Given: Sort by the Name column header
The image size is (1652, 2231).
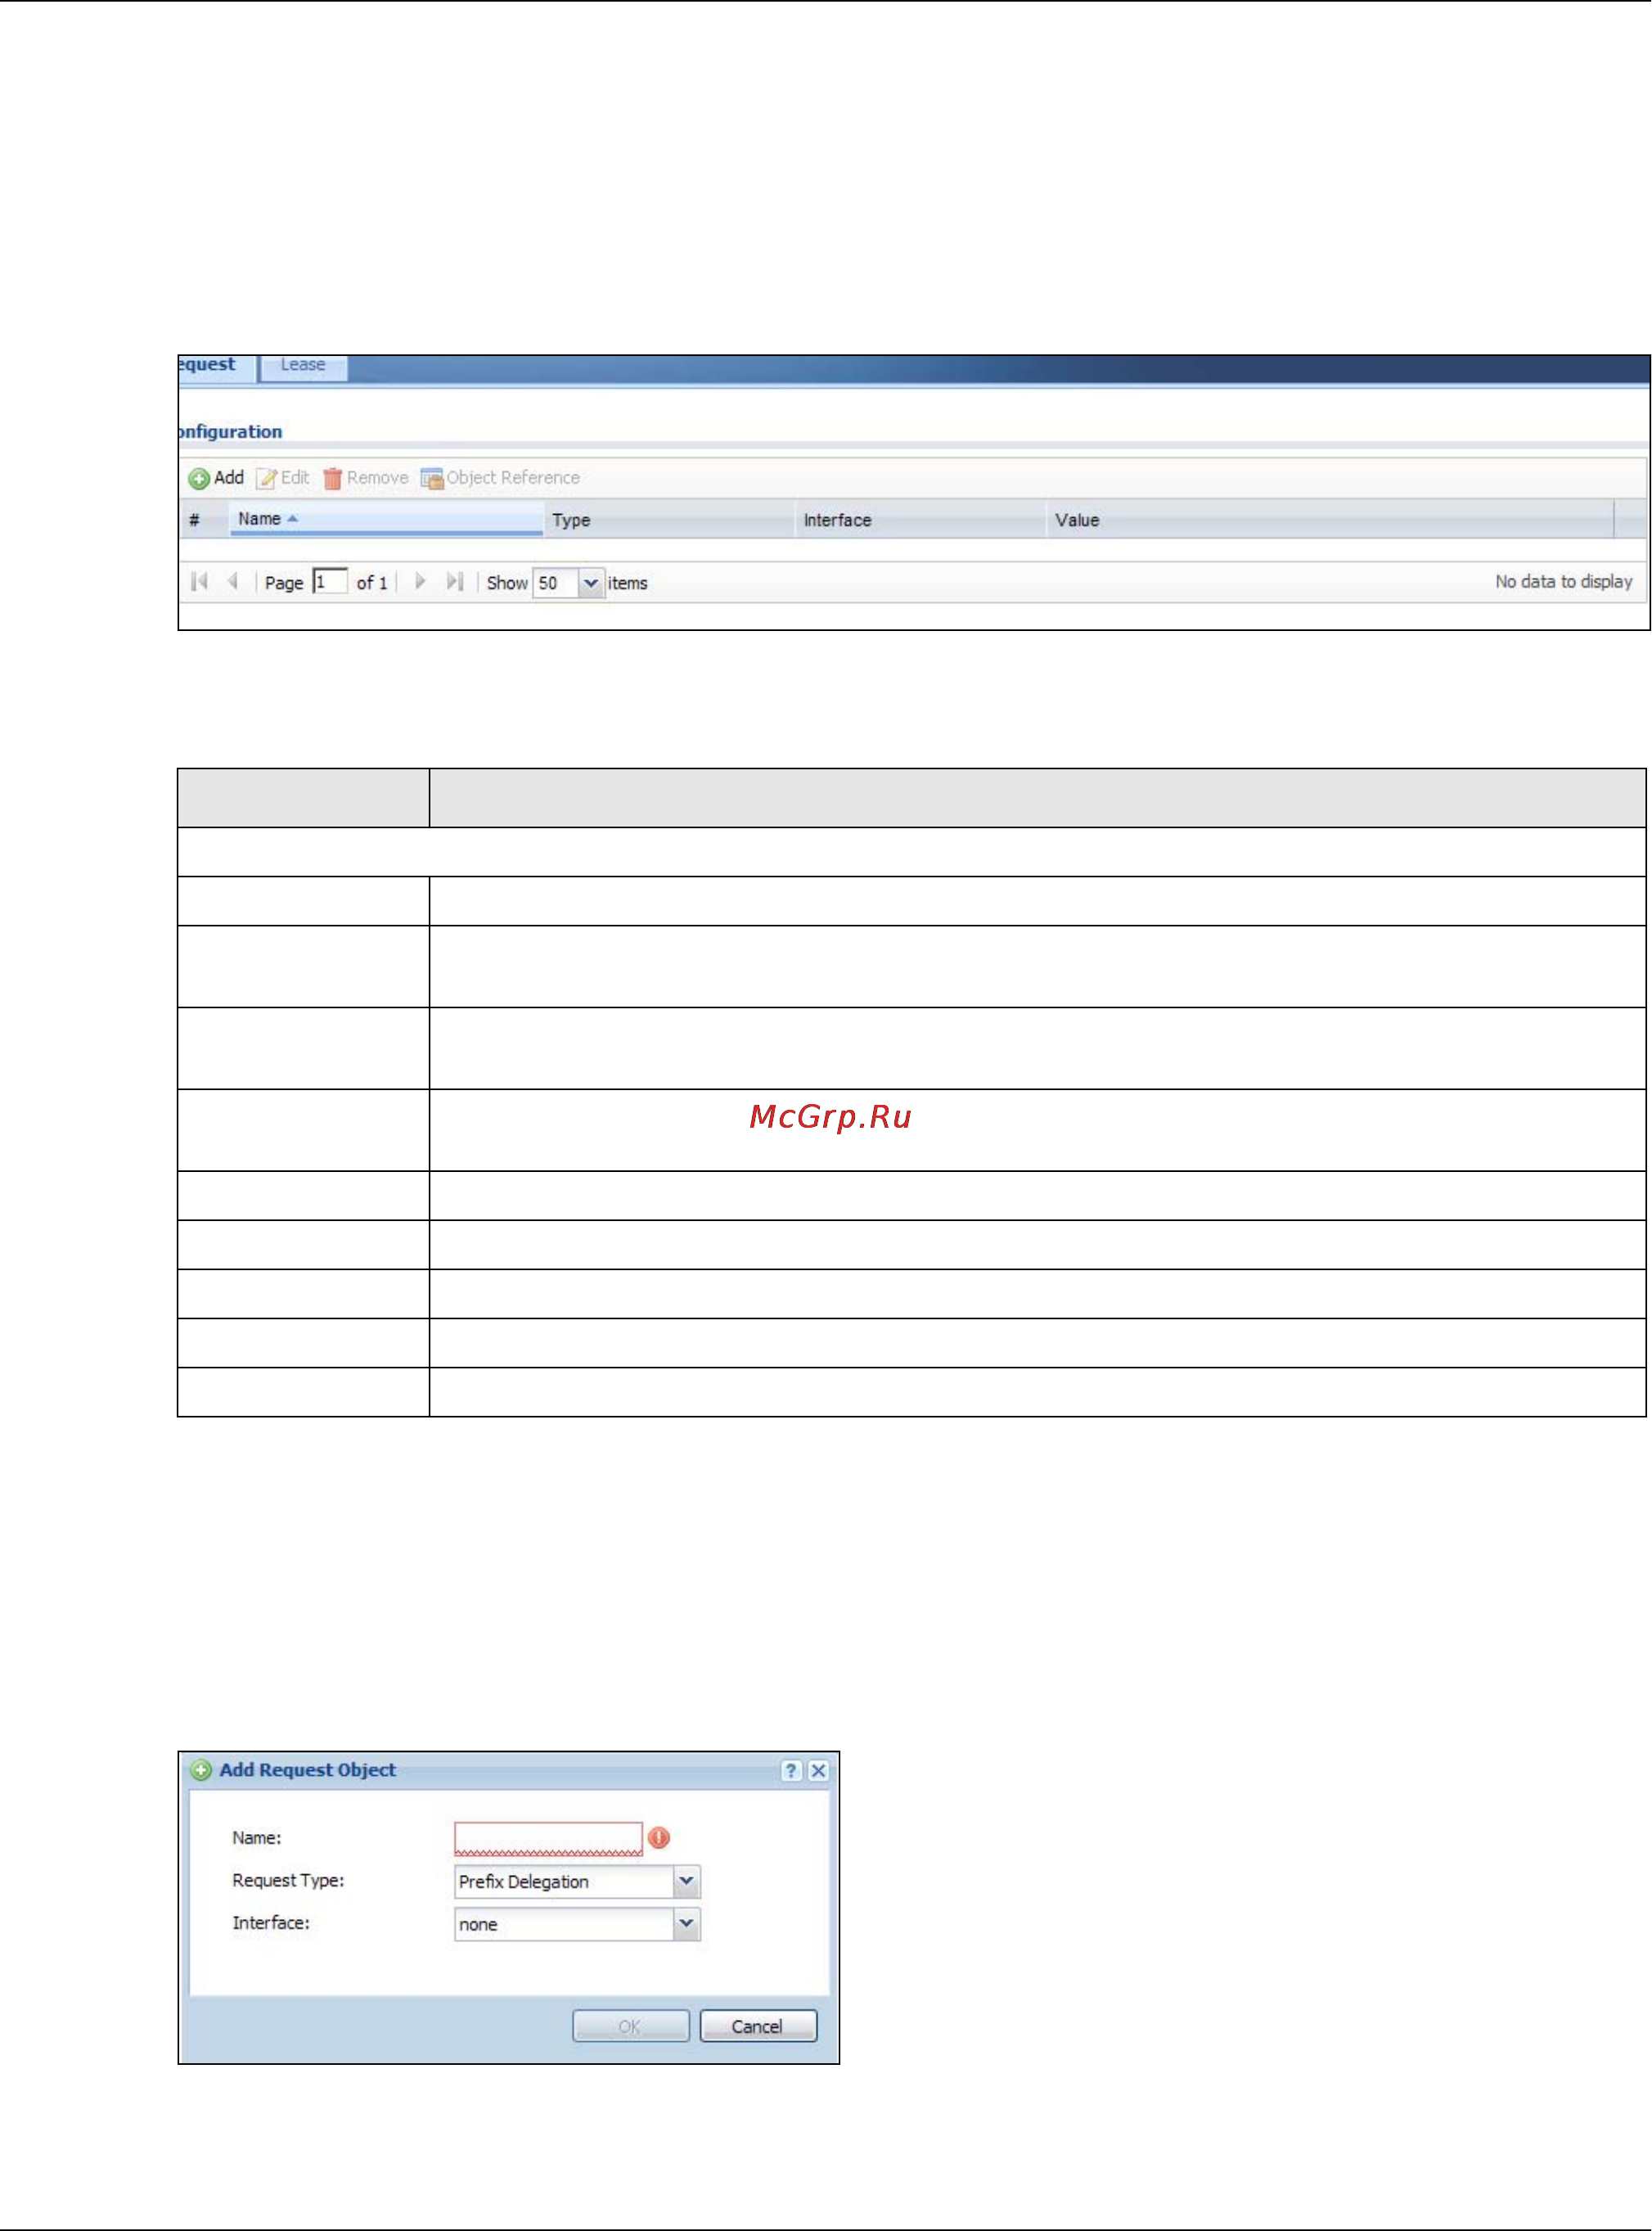Looking at the screenshot, I should tap(386, 519).
